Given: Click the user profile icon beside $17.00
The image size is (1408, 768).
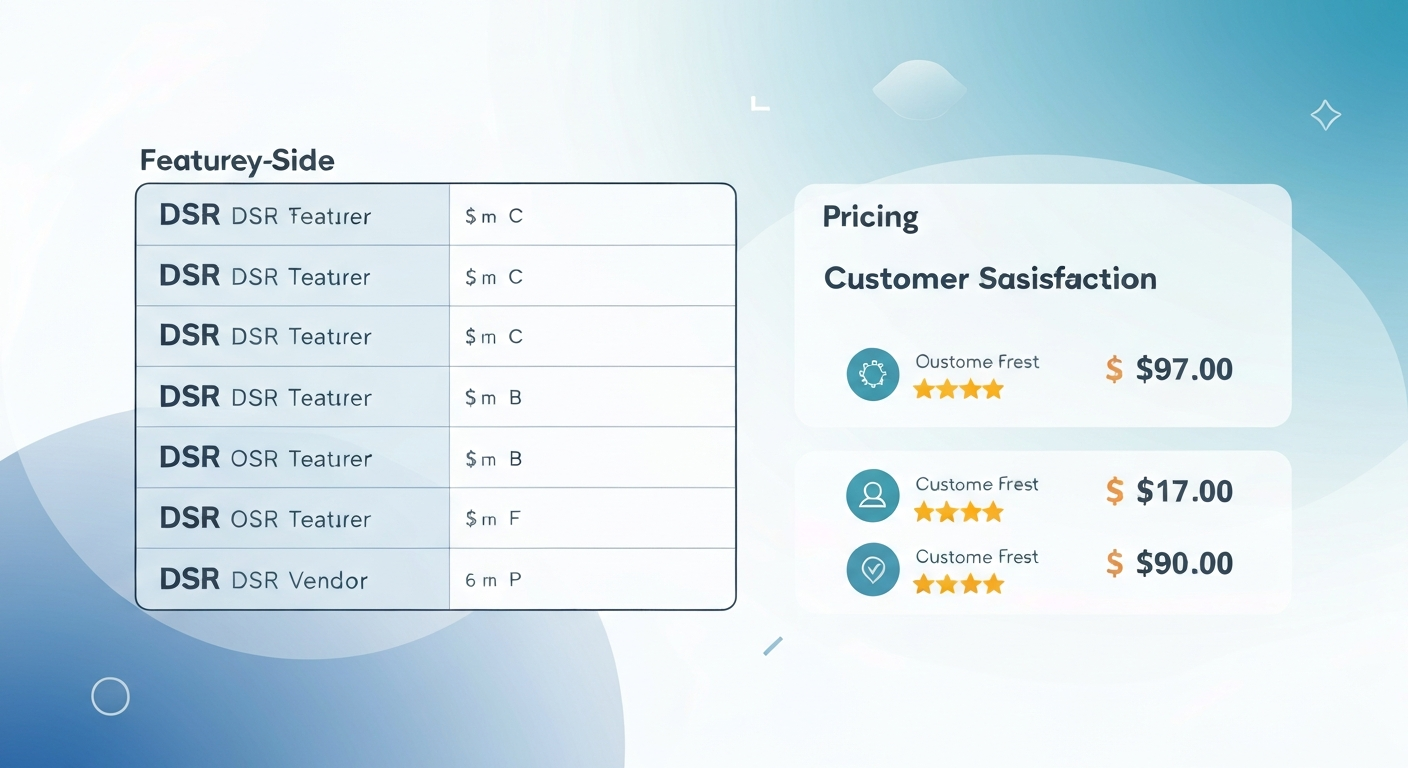Looking at the screenshot, I should click(872, 496).
